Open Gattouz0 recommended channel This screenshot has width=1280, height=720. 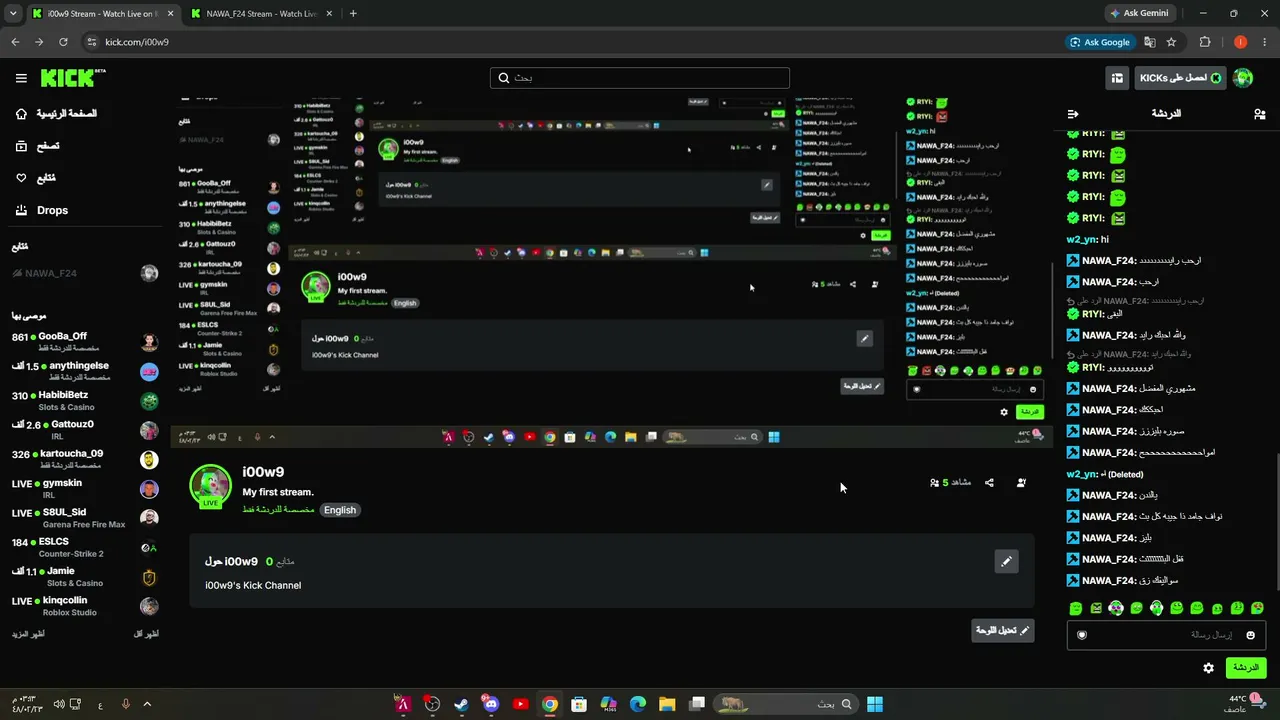coord(85,430)
